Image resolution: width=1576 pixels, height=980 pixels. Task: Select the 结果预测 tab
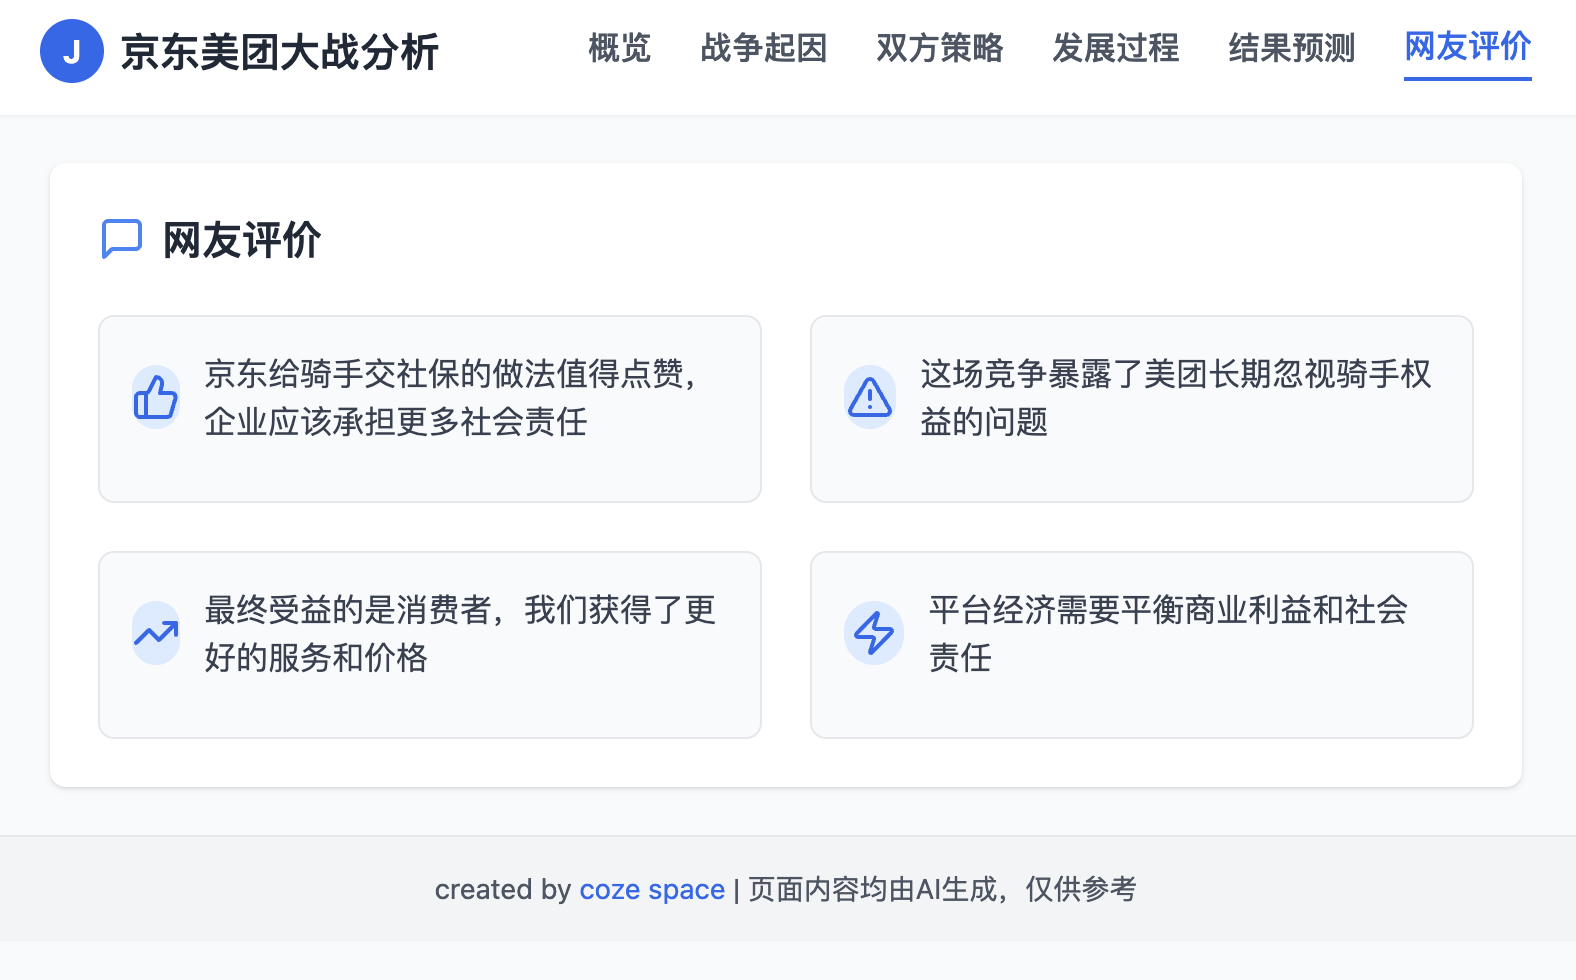(1291, 48)
